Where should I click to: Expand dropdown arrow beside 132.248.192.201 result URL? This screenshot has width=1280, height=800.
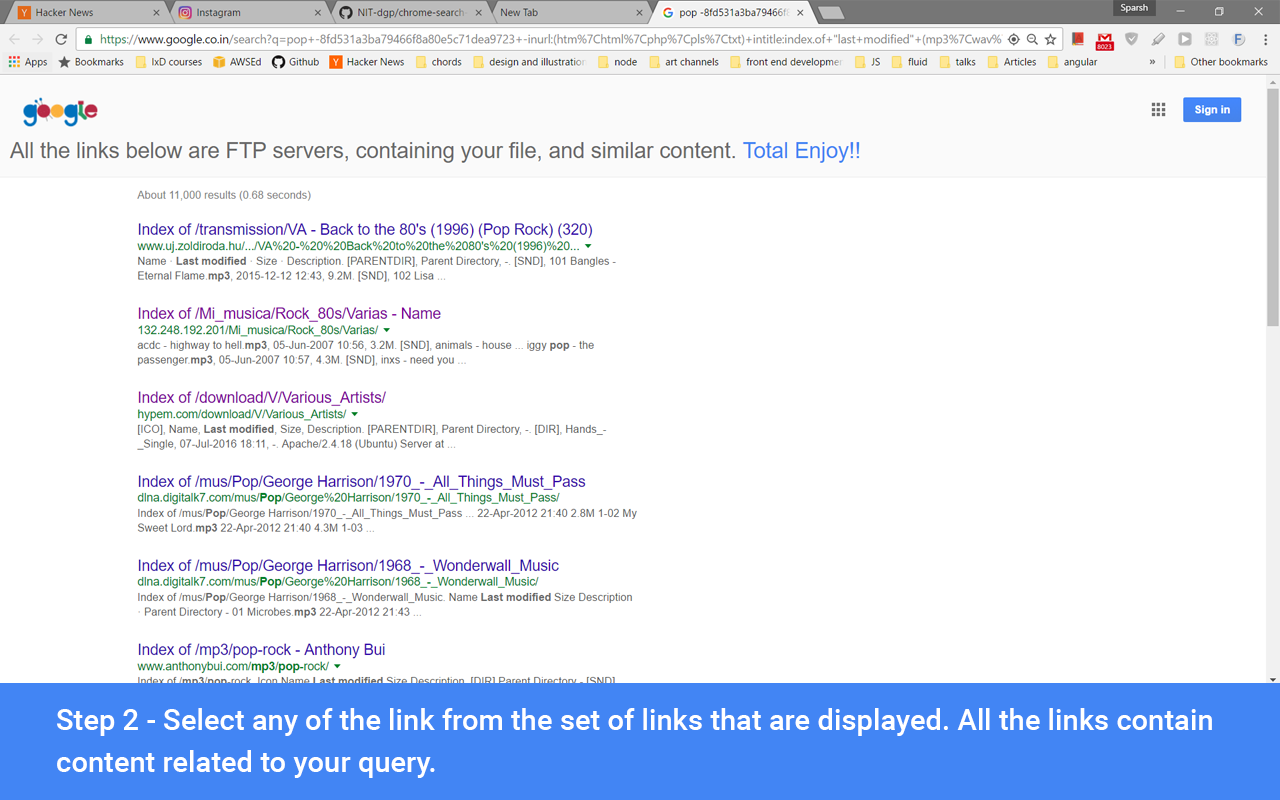tap(386, 330)
